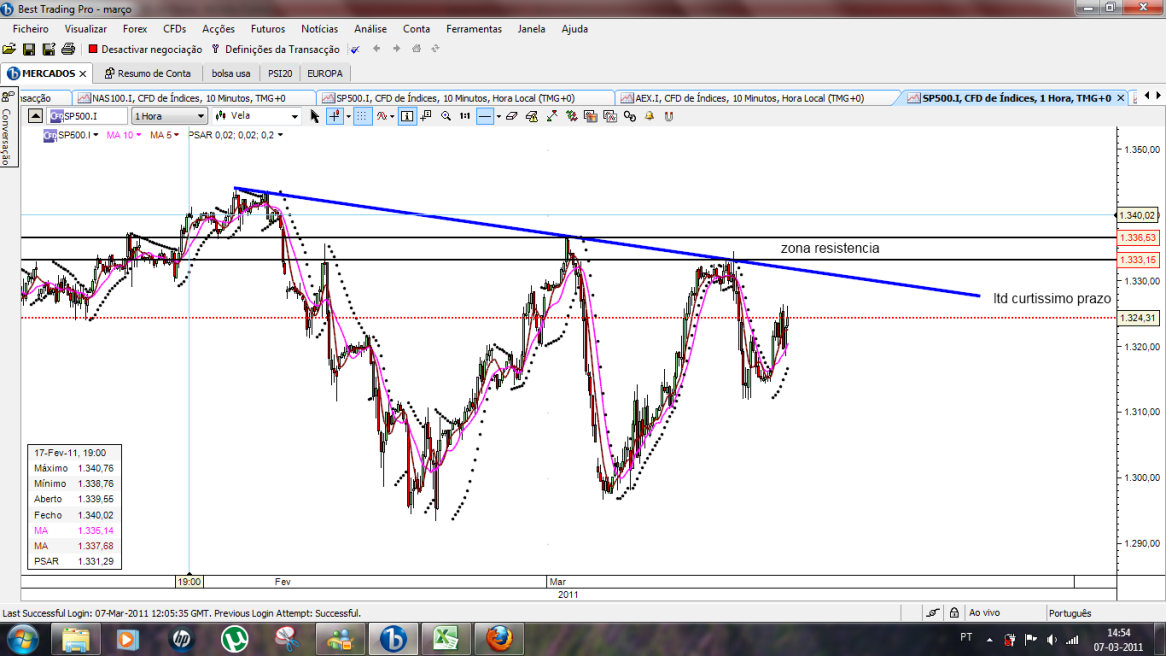This screenshot has height=656, width=1166.
Task: Toggle Desactivar negociação trading switch
Action: pyautogui.click(x=145, y=49)
